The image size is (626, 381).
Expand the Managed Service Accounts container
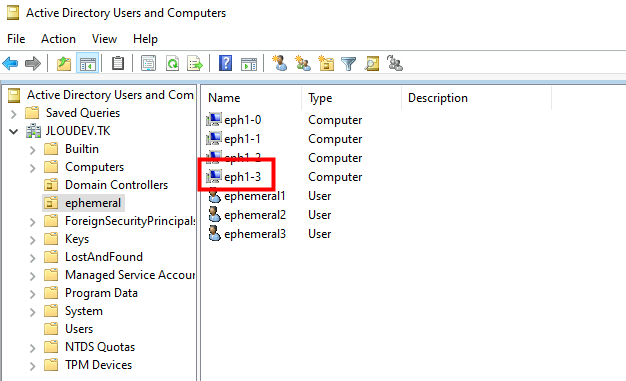(x=33, y=276)
